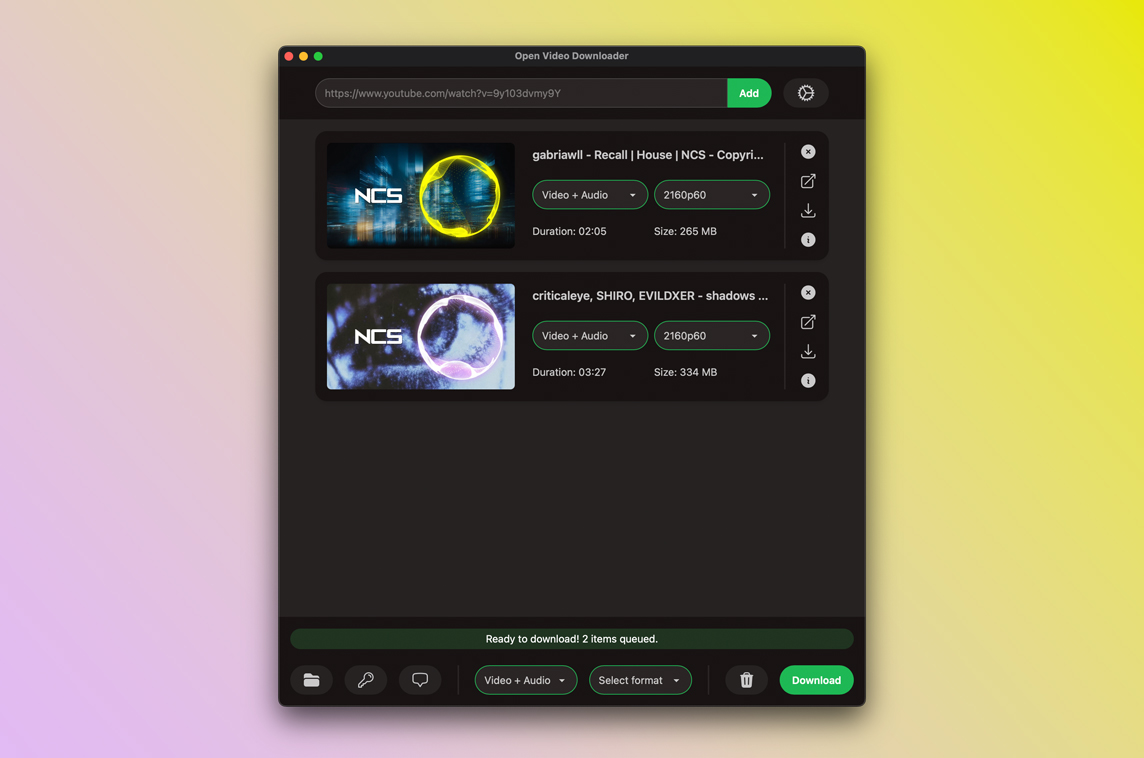
Task: Clear the queue with the trash icon
Action: point(746,680)
